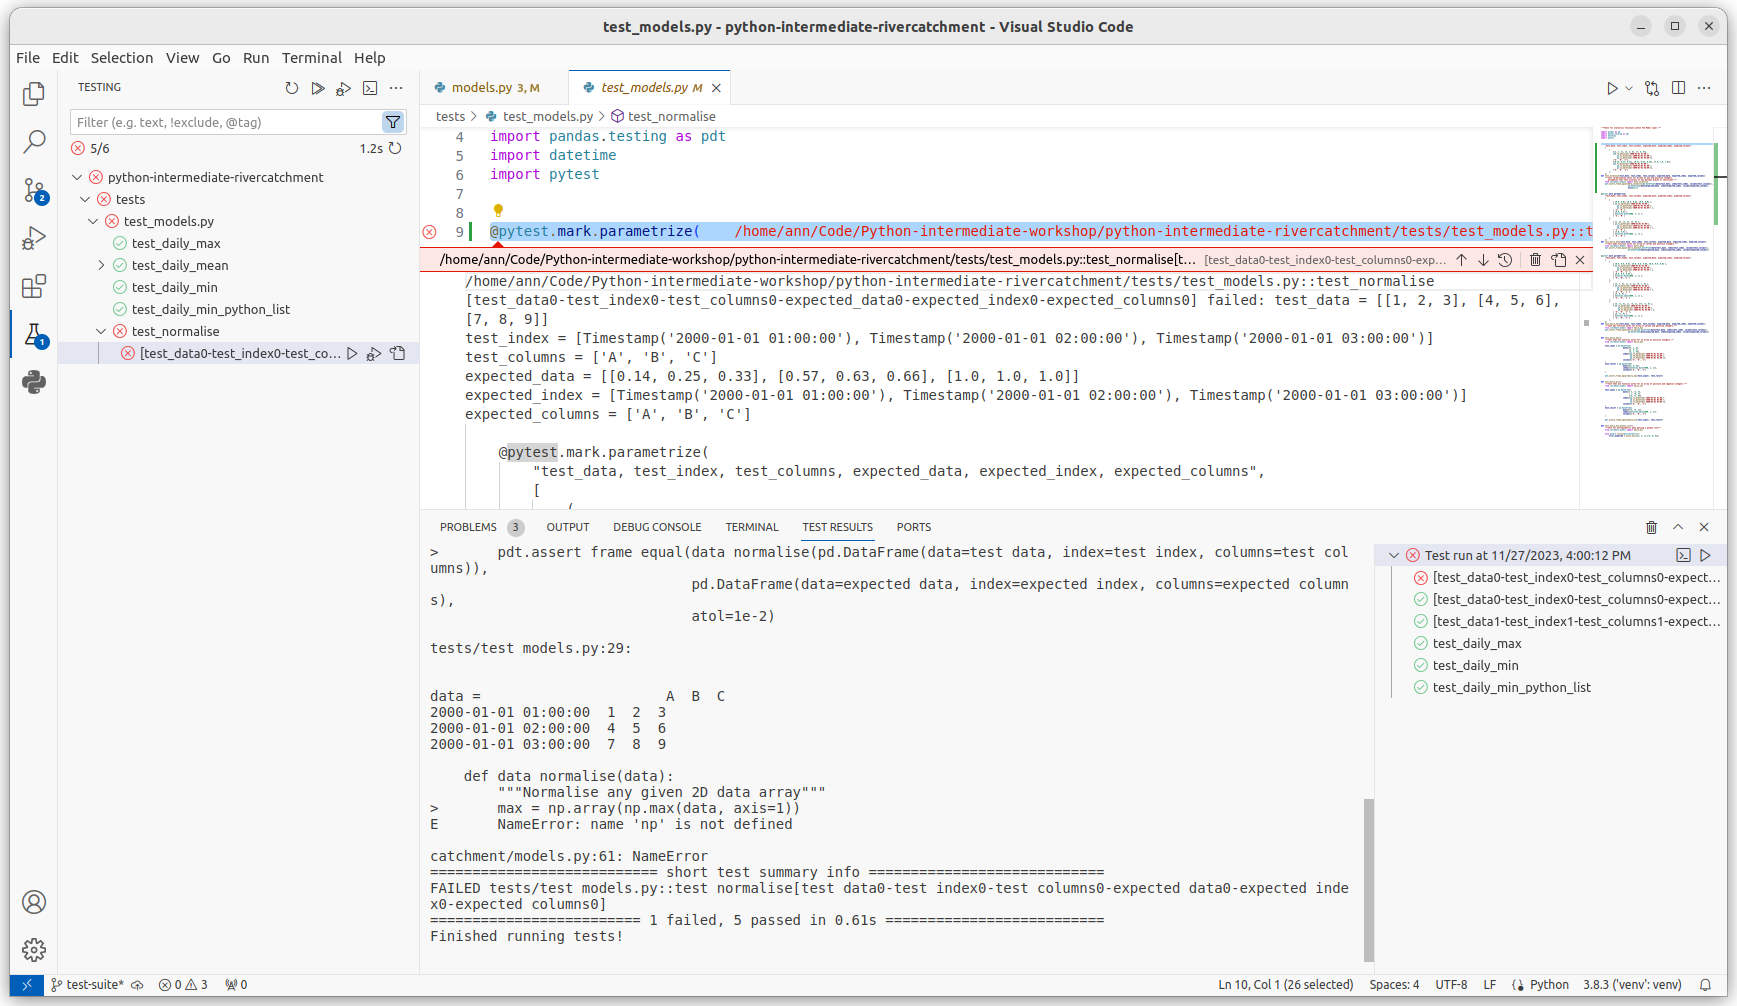1737x1006 pixels.
Task: Open Testing panel more actions menu
Action: pos(396,88)
